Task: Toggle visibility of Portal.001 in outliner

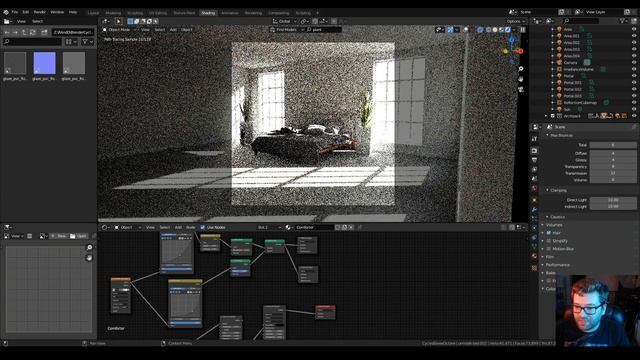Action: (x=634, y=82)
